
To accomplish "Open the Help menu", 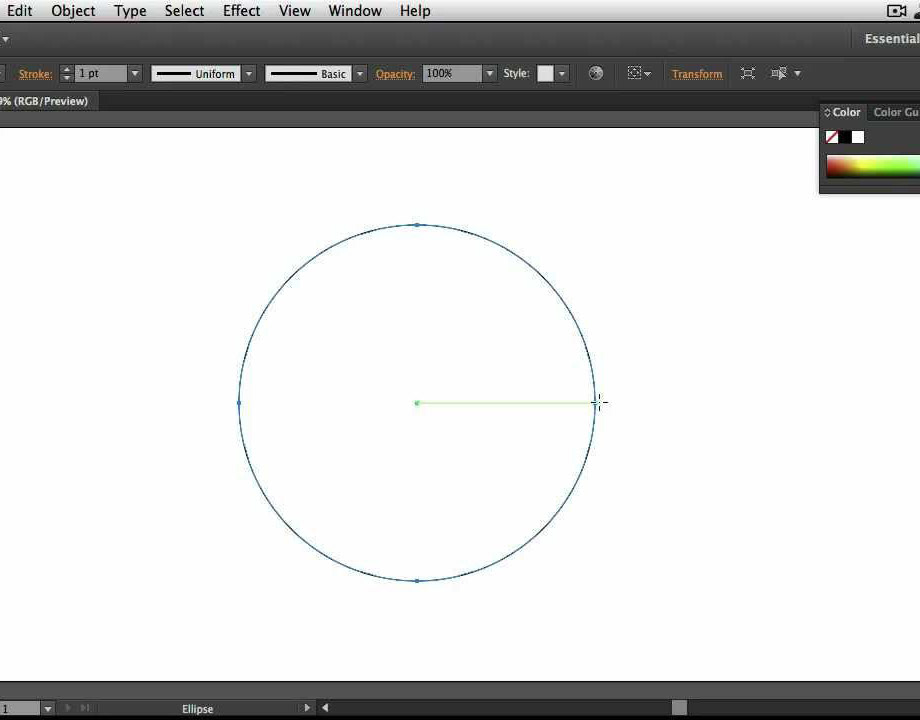I will (415, 11).
